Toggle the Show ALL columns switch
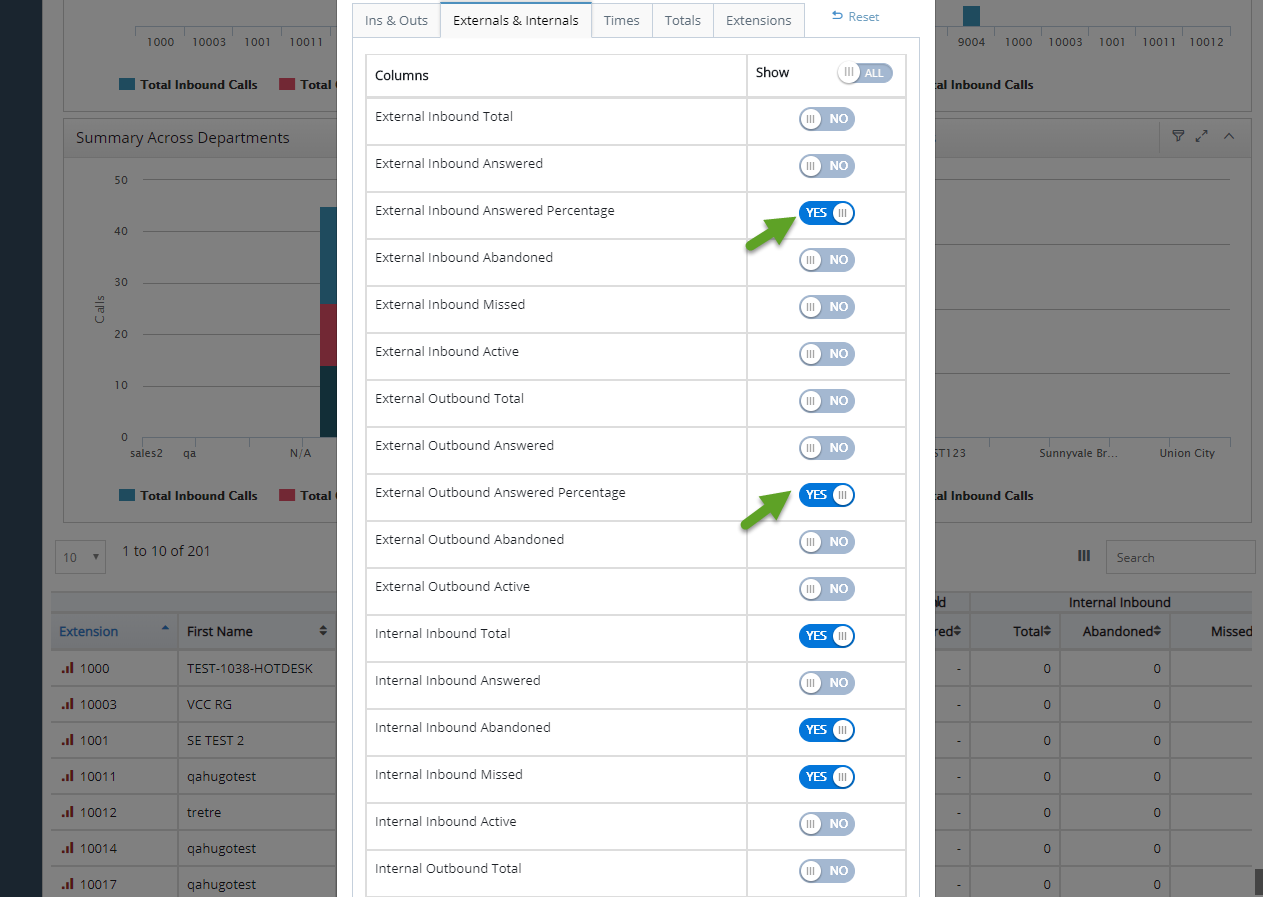 pos(865,73)
